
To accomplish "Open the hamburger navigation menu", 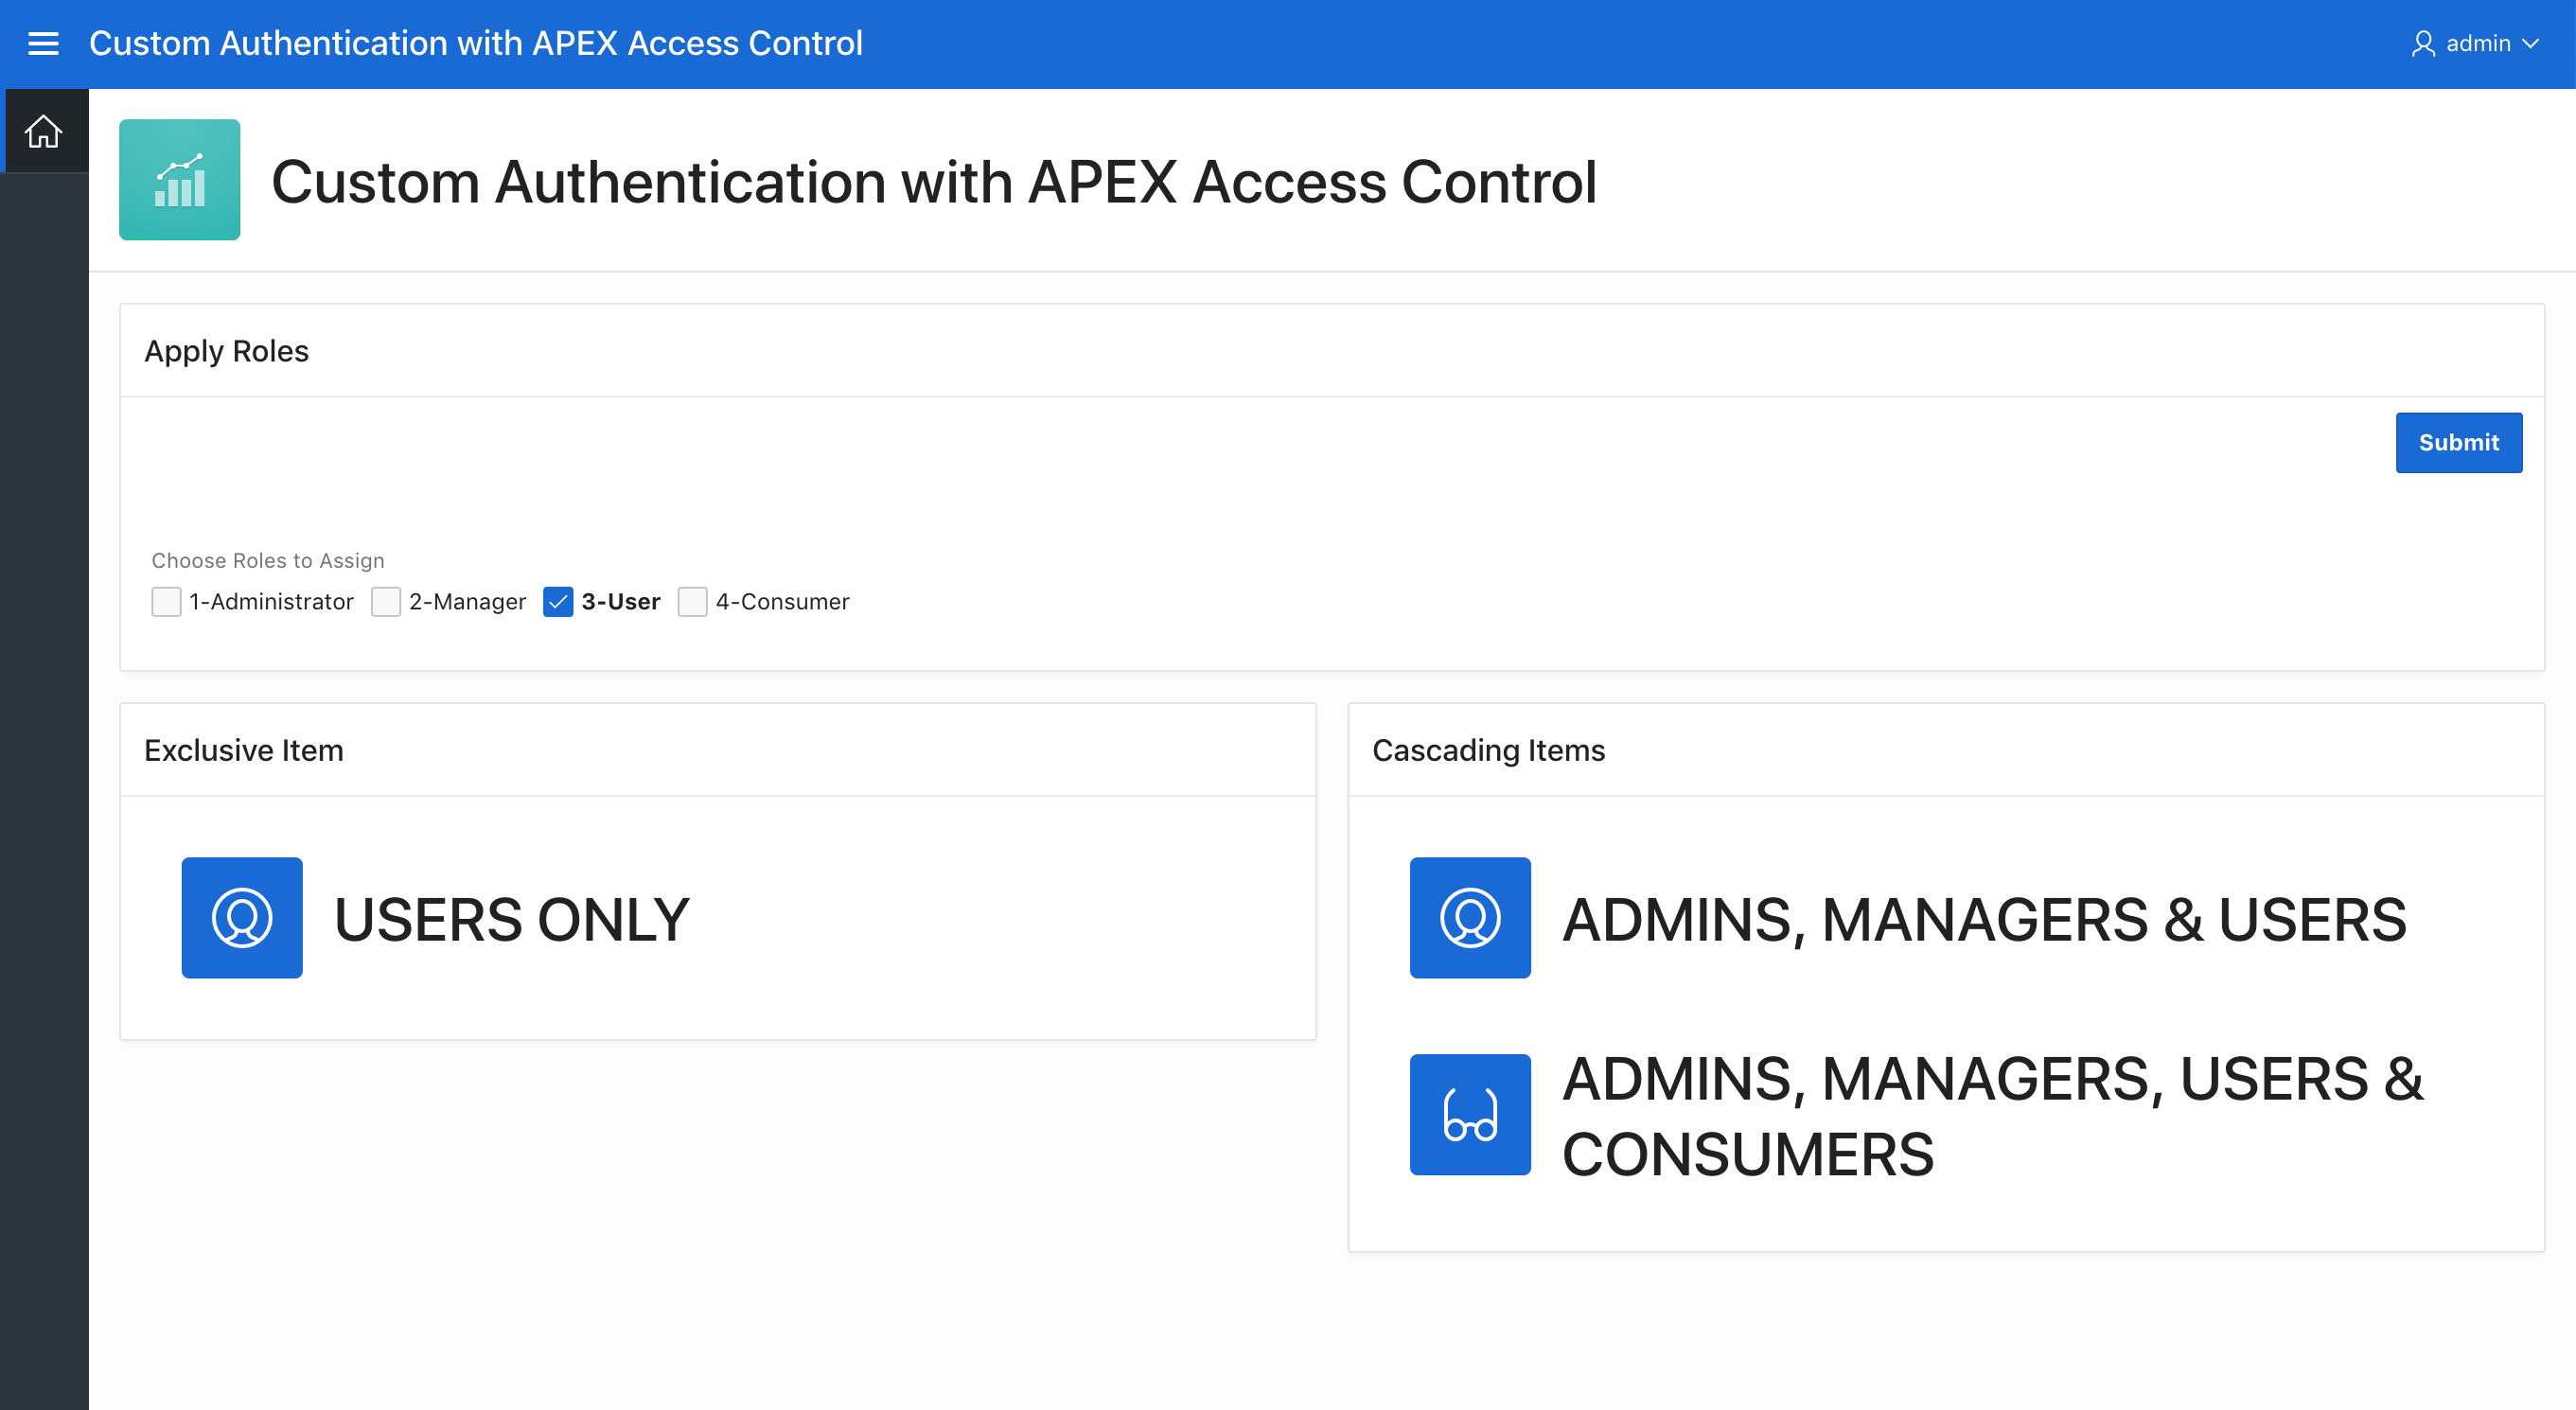I will coord(43,43).
